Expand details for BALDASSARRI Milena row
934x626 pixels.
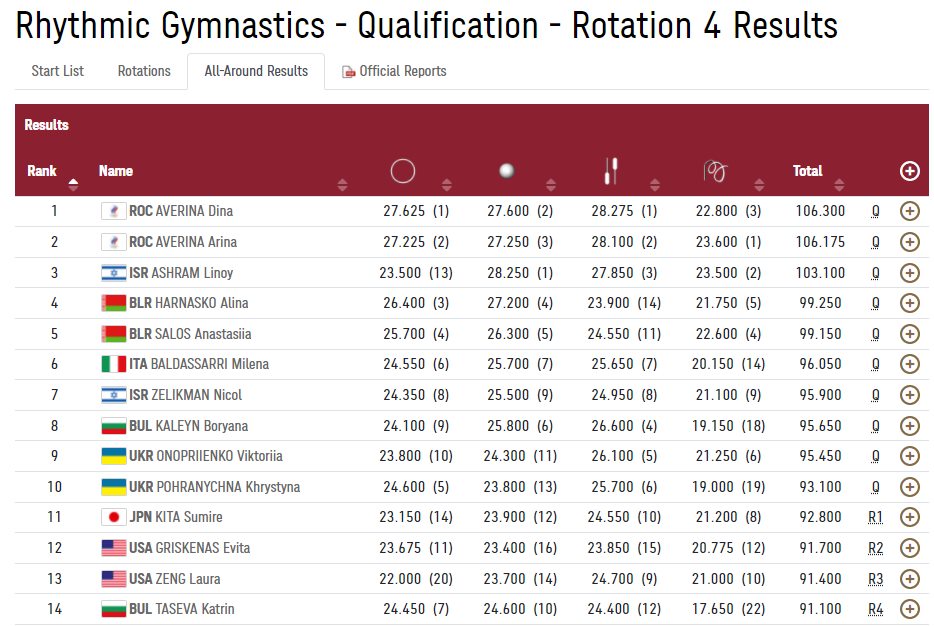click(x=909, y=364)
